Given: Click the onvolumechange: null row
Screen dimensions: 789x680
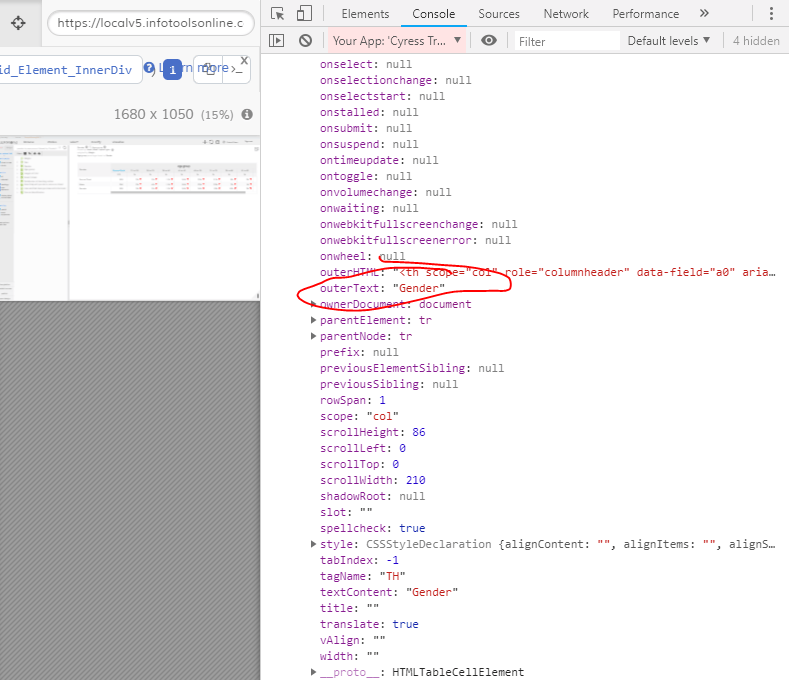Looking at the screenshot, I should point(385,192).
